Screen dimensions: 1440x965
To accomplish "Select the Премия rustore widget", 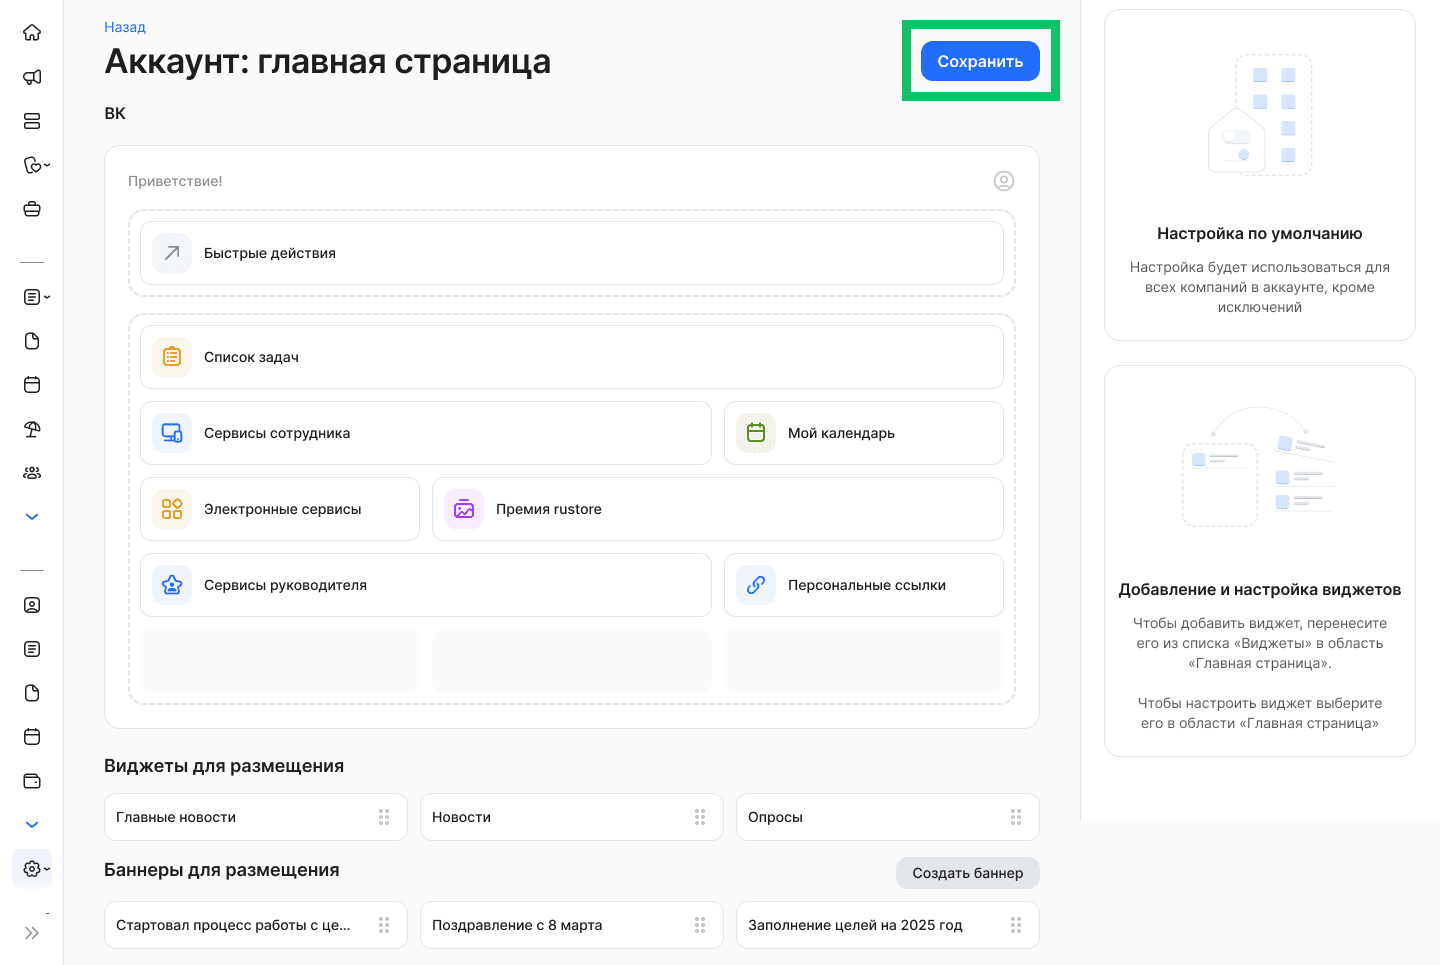I will [x=717, y=509].
